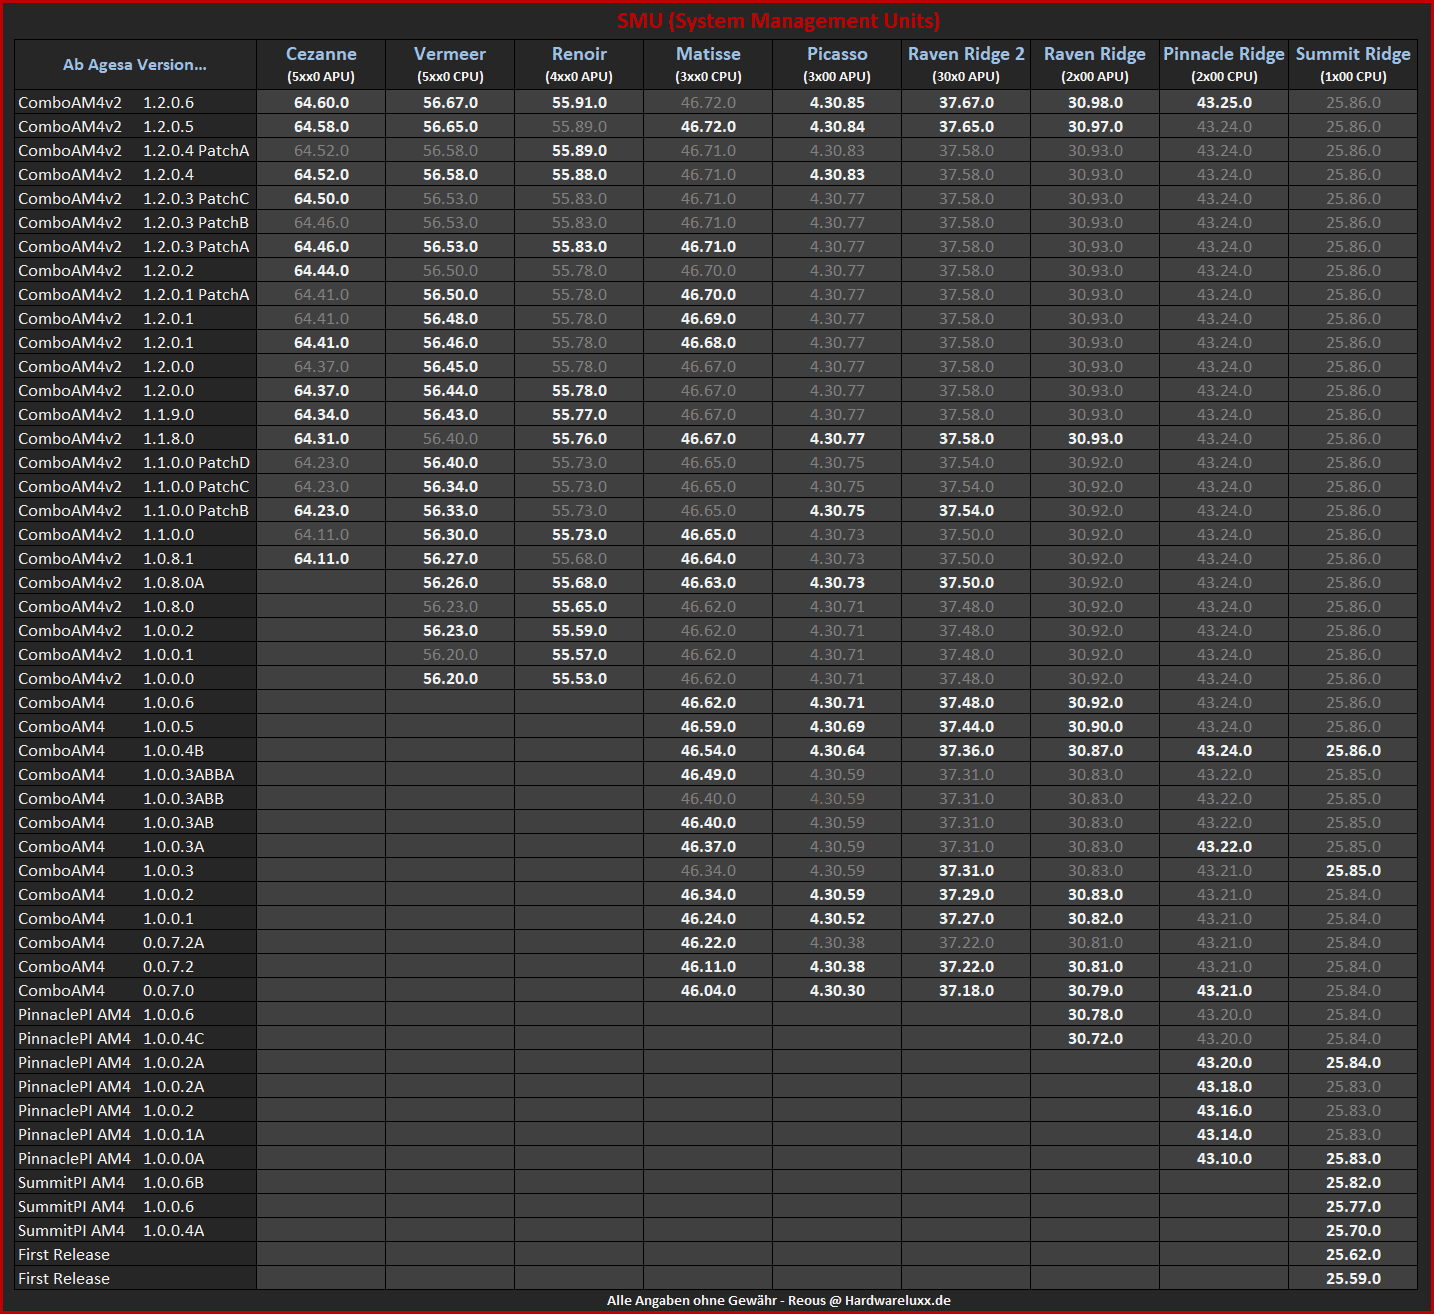The height and width of the screenshot is (1314, 1434).
Task: Select the Matisse value 46.59.0
Action: tap(708, 726)
